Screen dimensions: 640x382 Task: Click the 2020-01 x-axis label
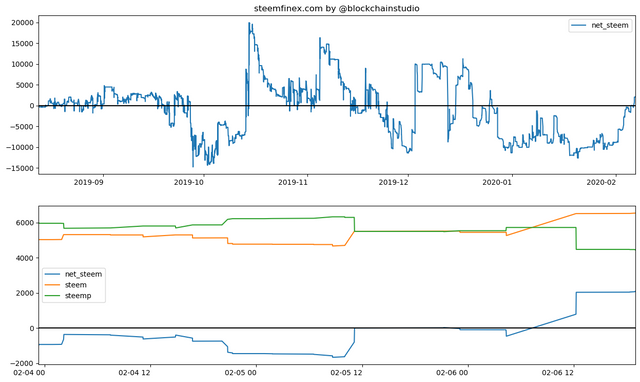497,182
